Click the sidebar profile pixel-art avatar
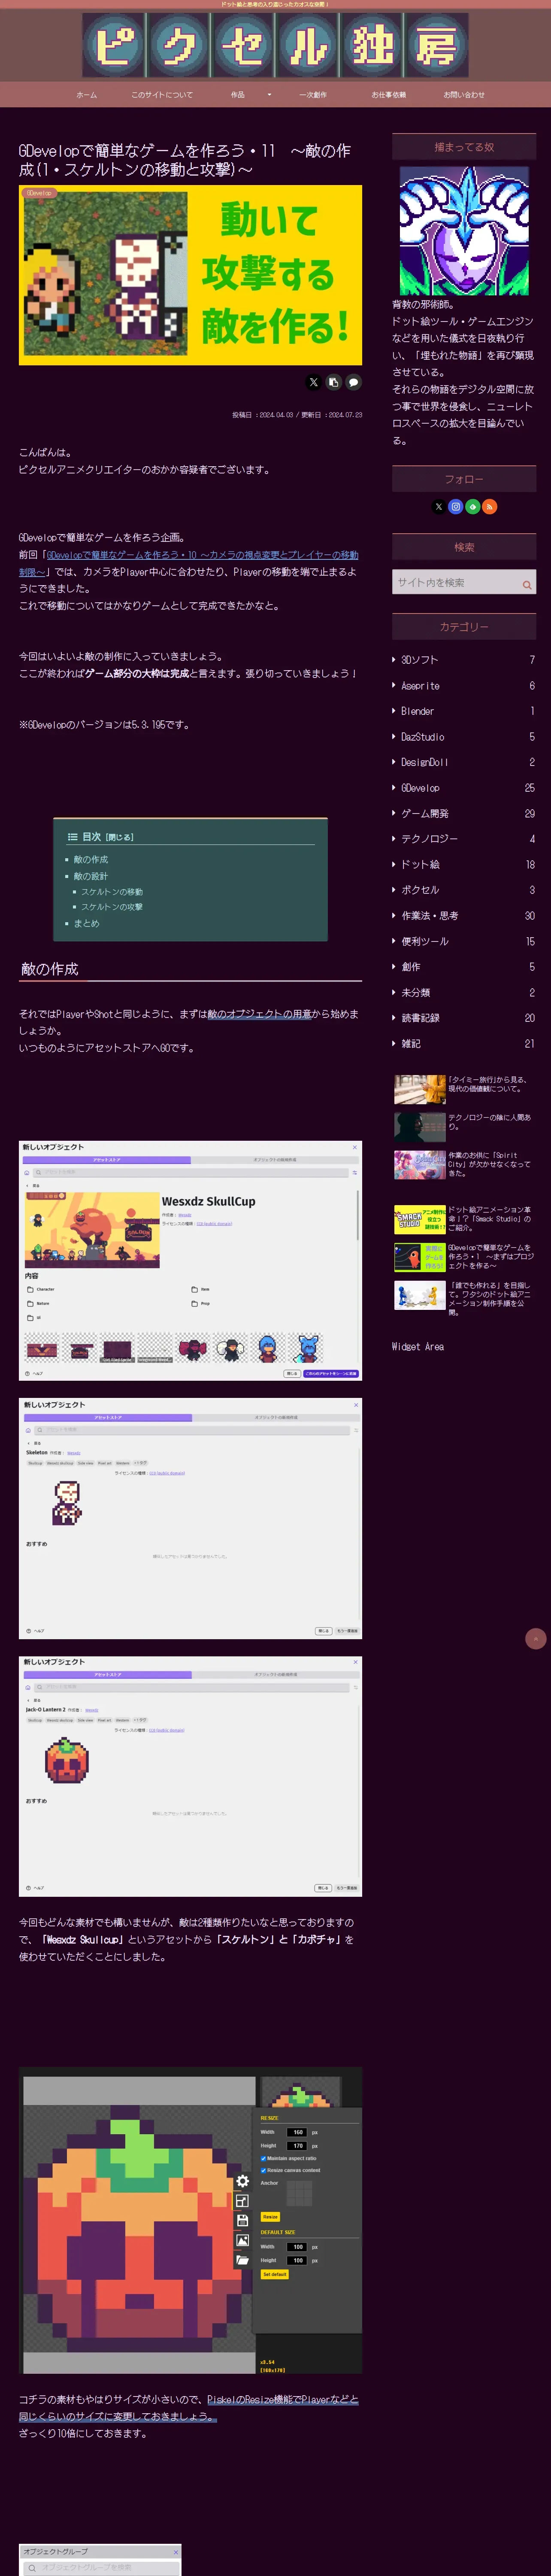The image size is (551, 2576). point(464,230)
